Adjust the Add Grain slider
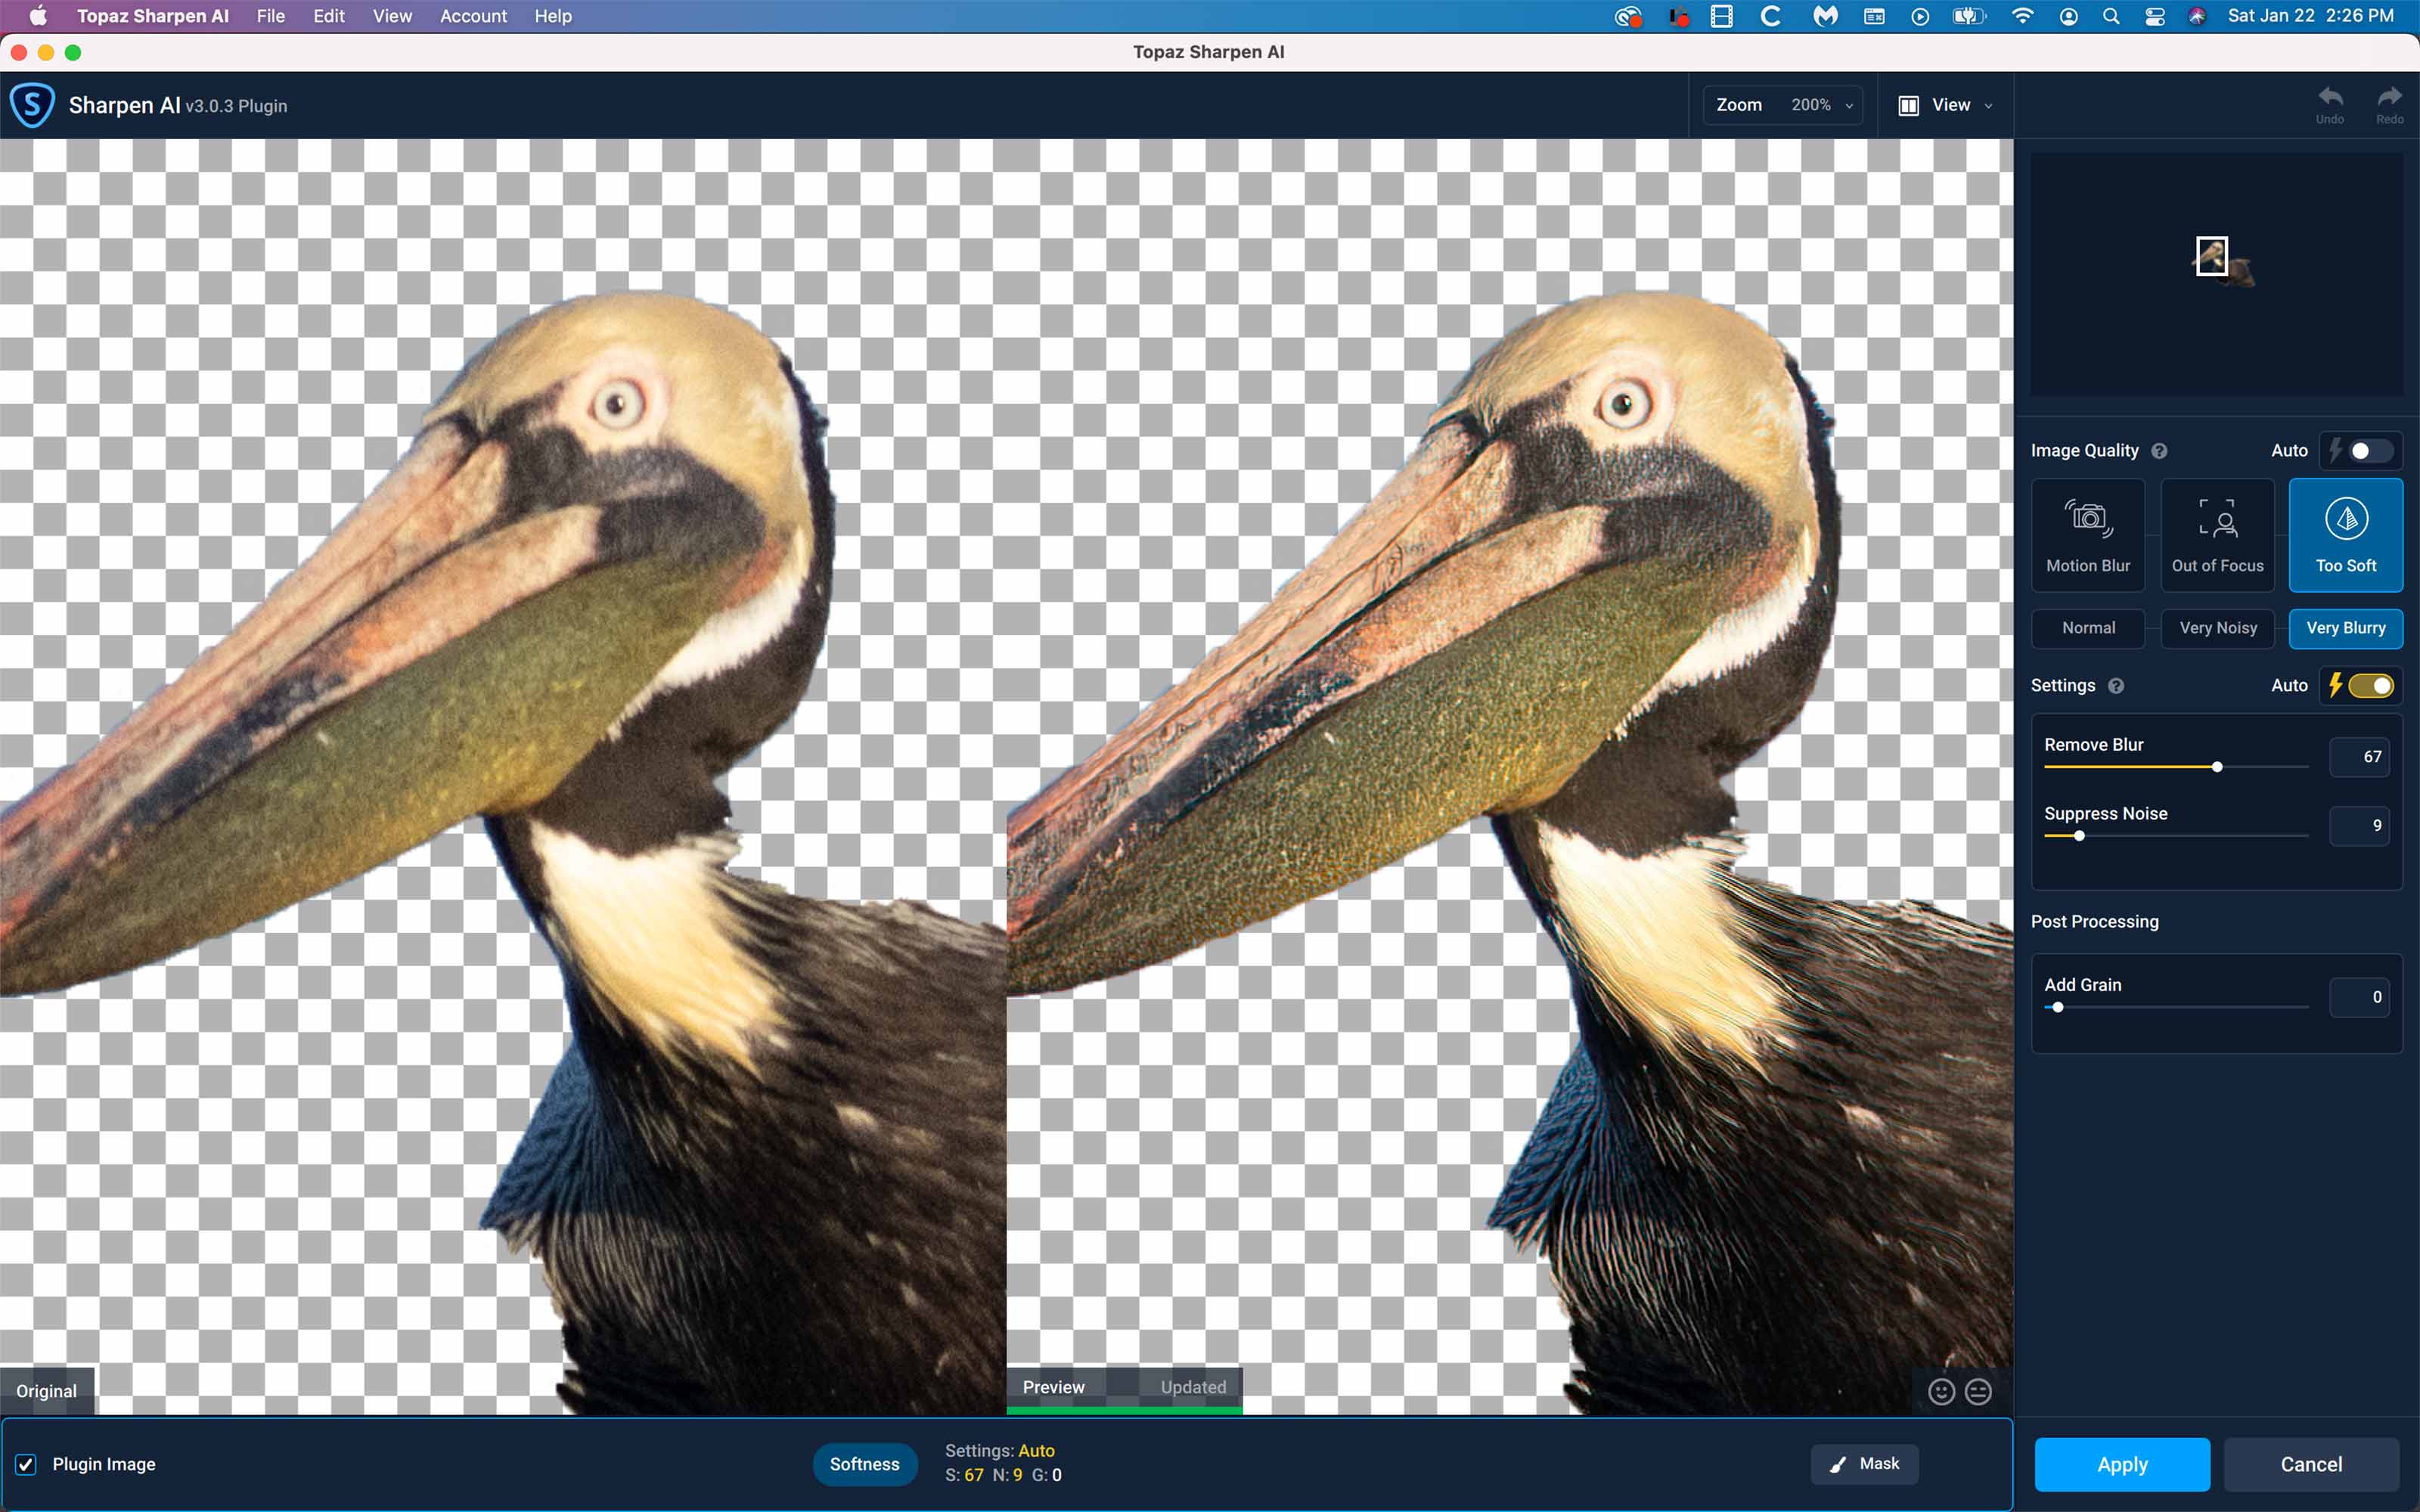 tap(2058, 1007)
